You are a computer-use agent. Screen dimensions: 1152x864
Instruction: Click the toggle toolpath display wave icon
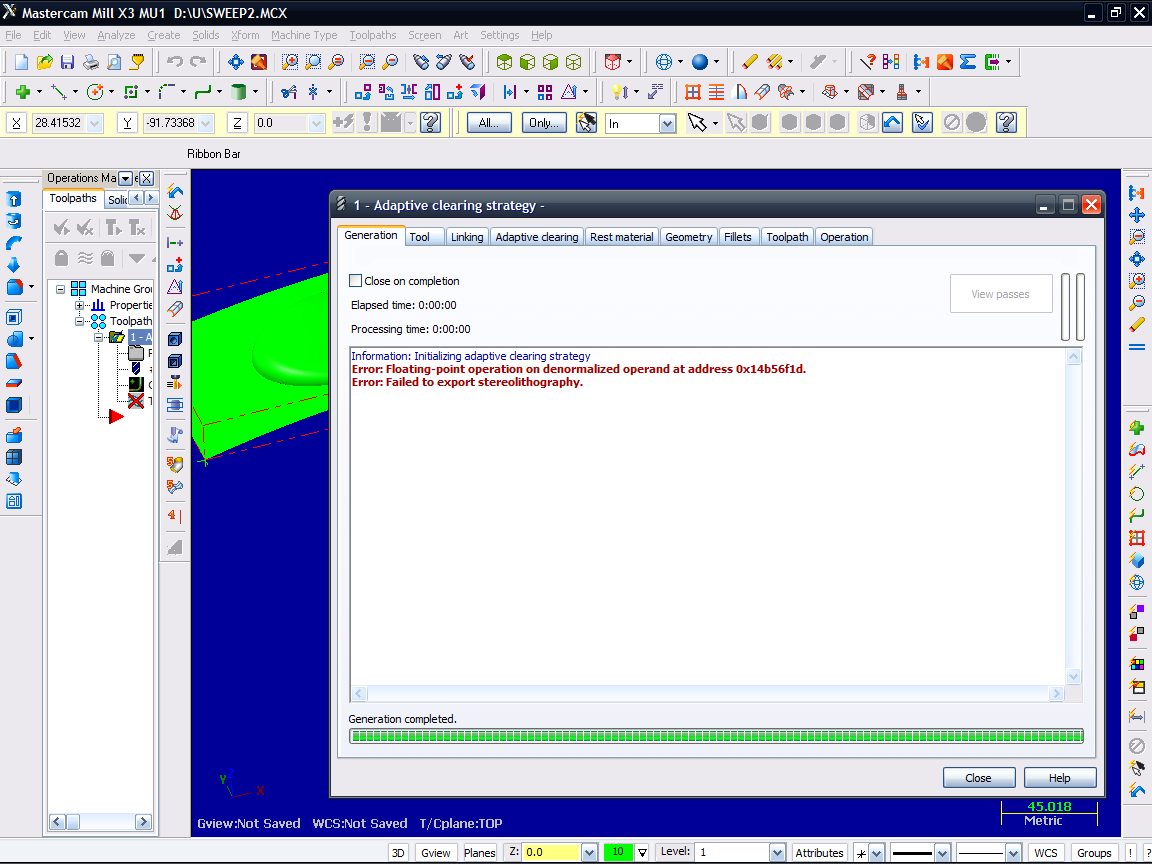85,258
